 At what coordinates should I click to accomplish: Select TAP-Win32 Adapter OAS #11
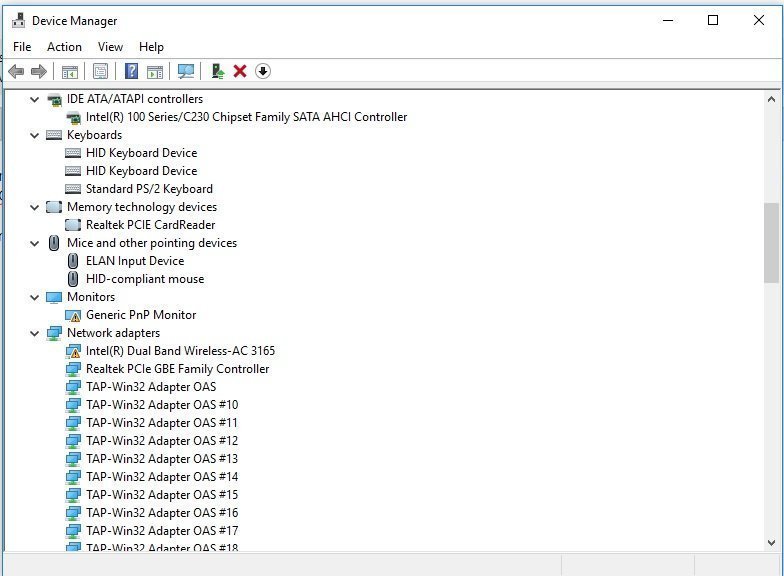[162, 423]
